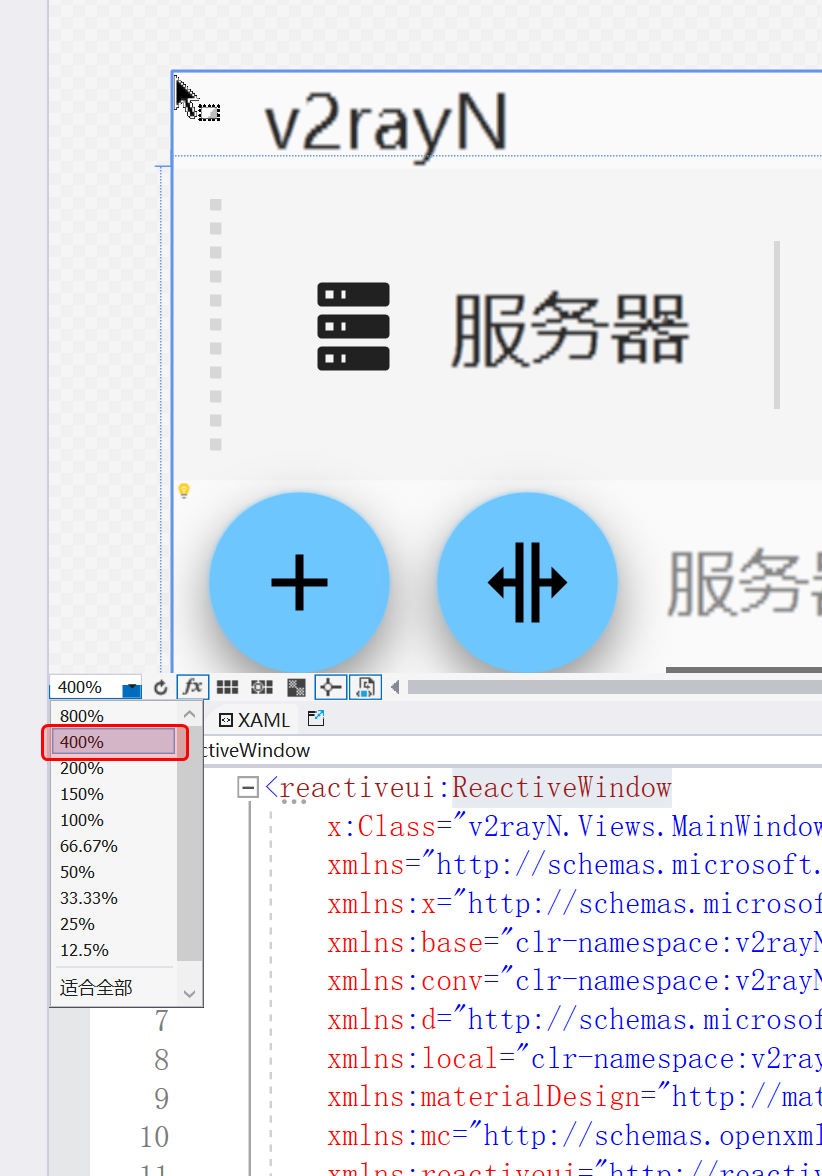Screen dimensions: 822x1176
Task: Open the zoom level combo box arrow
Action: 132,688
